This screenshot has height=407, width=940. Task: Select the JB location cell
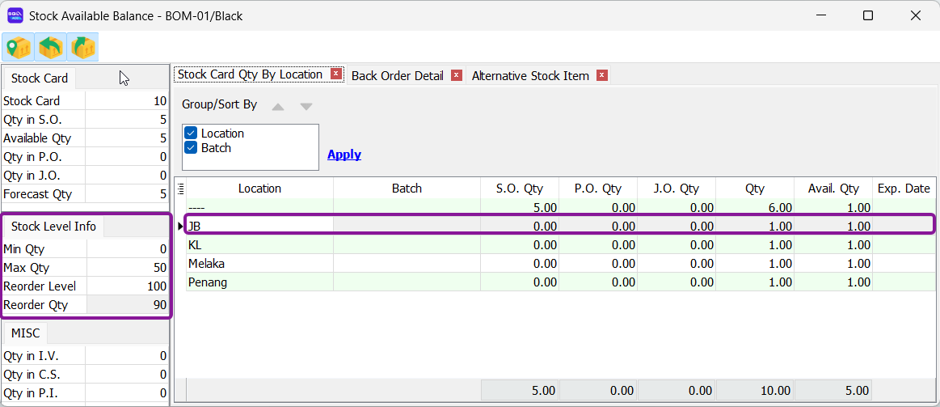tap(260, 227)
